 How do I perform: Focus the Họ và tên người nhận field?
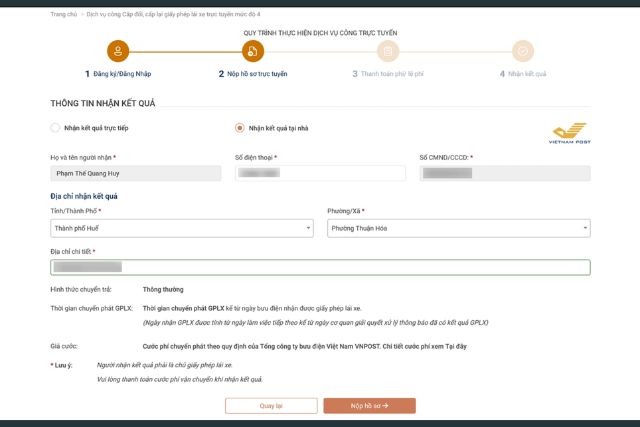coord(136,173)
